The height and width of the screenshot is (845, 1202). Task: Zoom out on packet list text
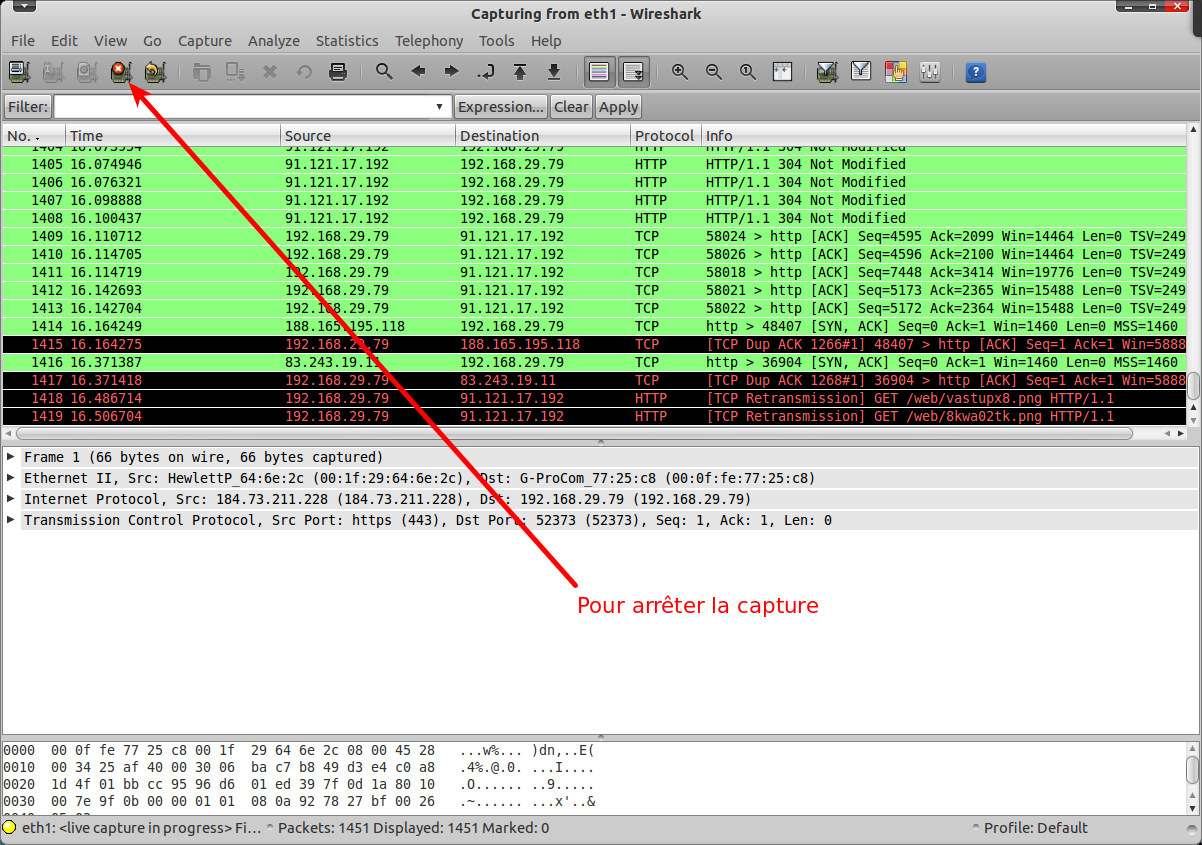point(714,72)
